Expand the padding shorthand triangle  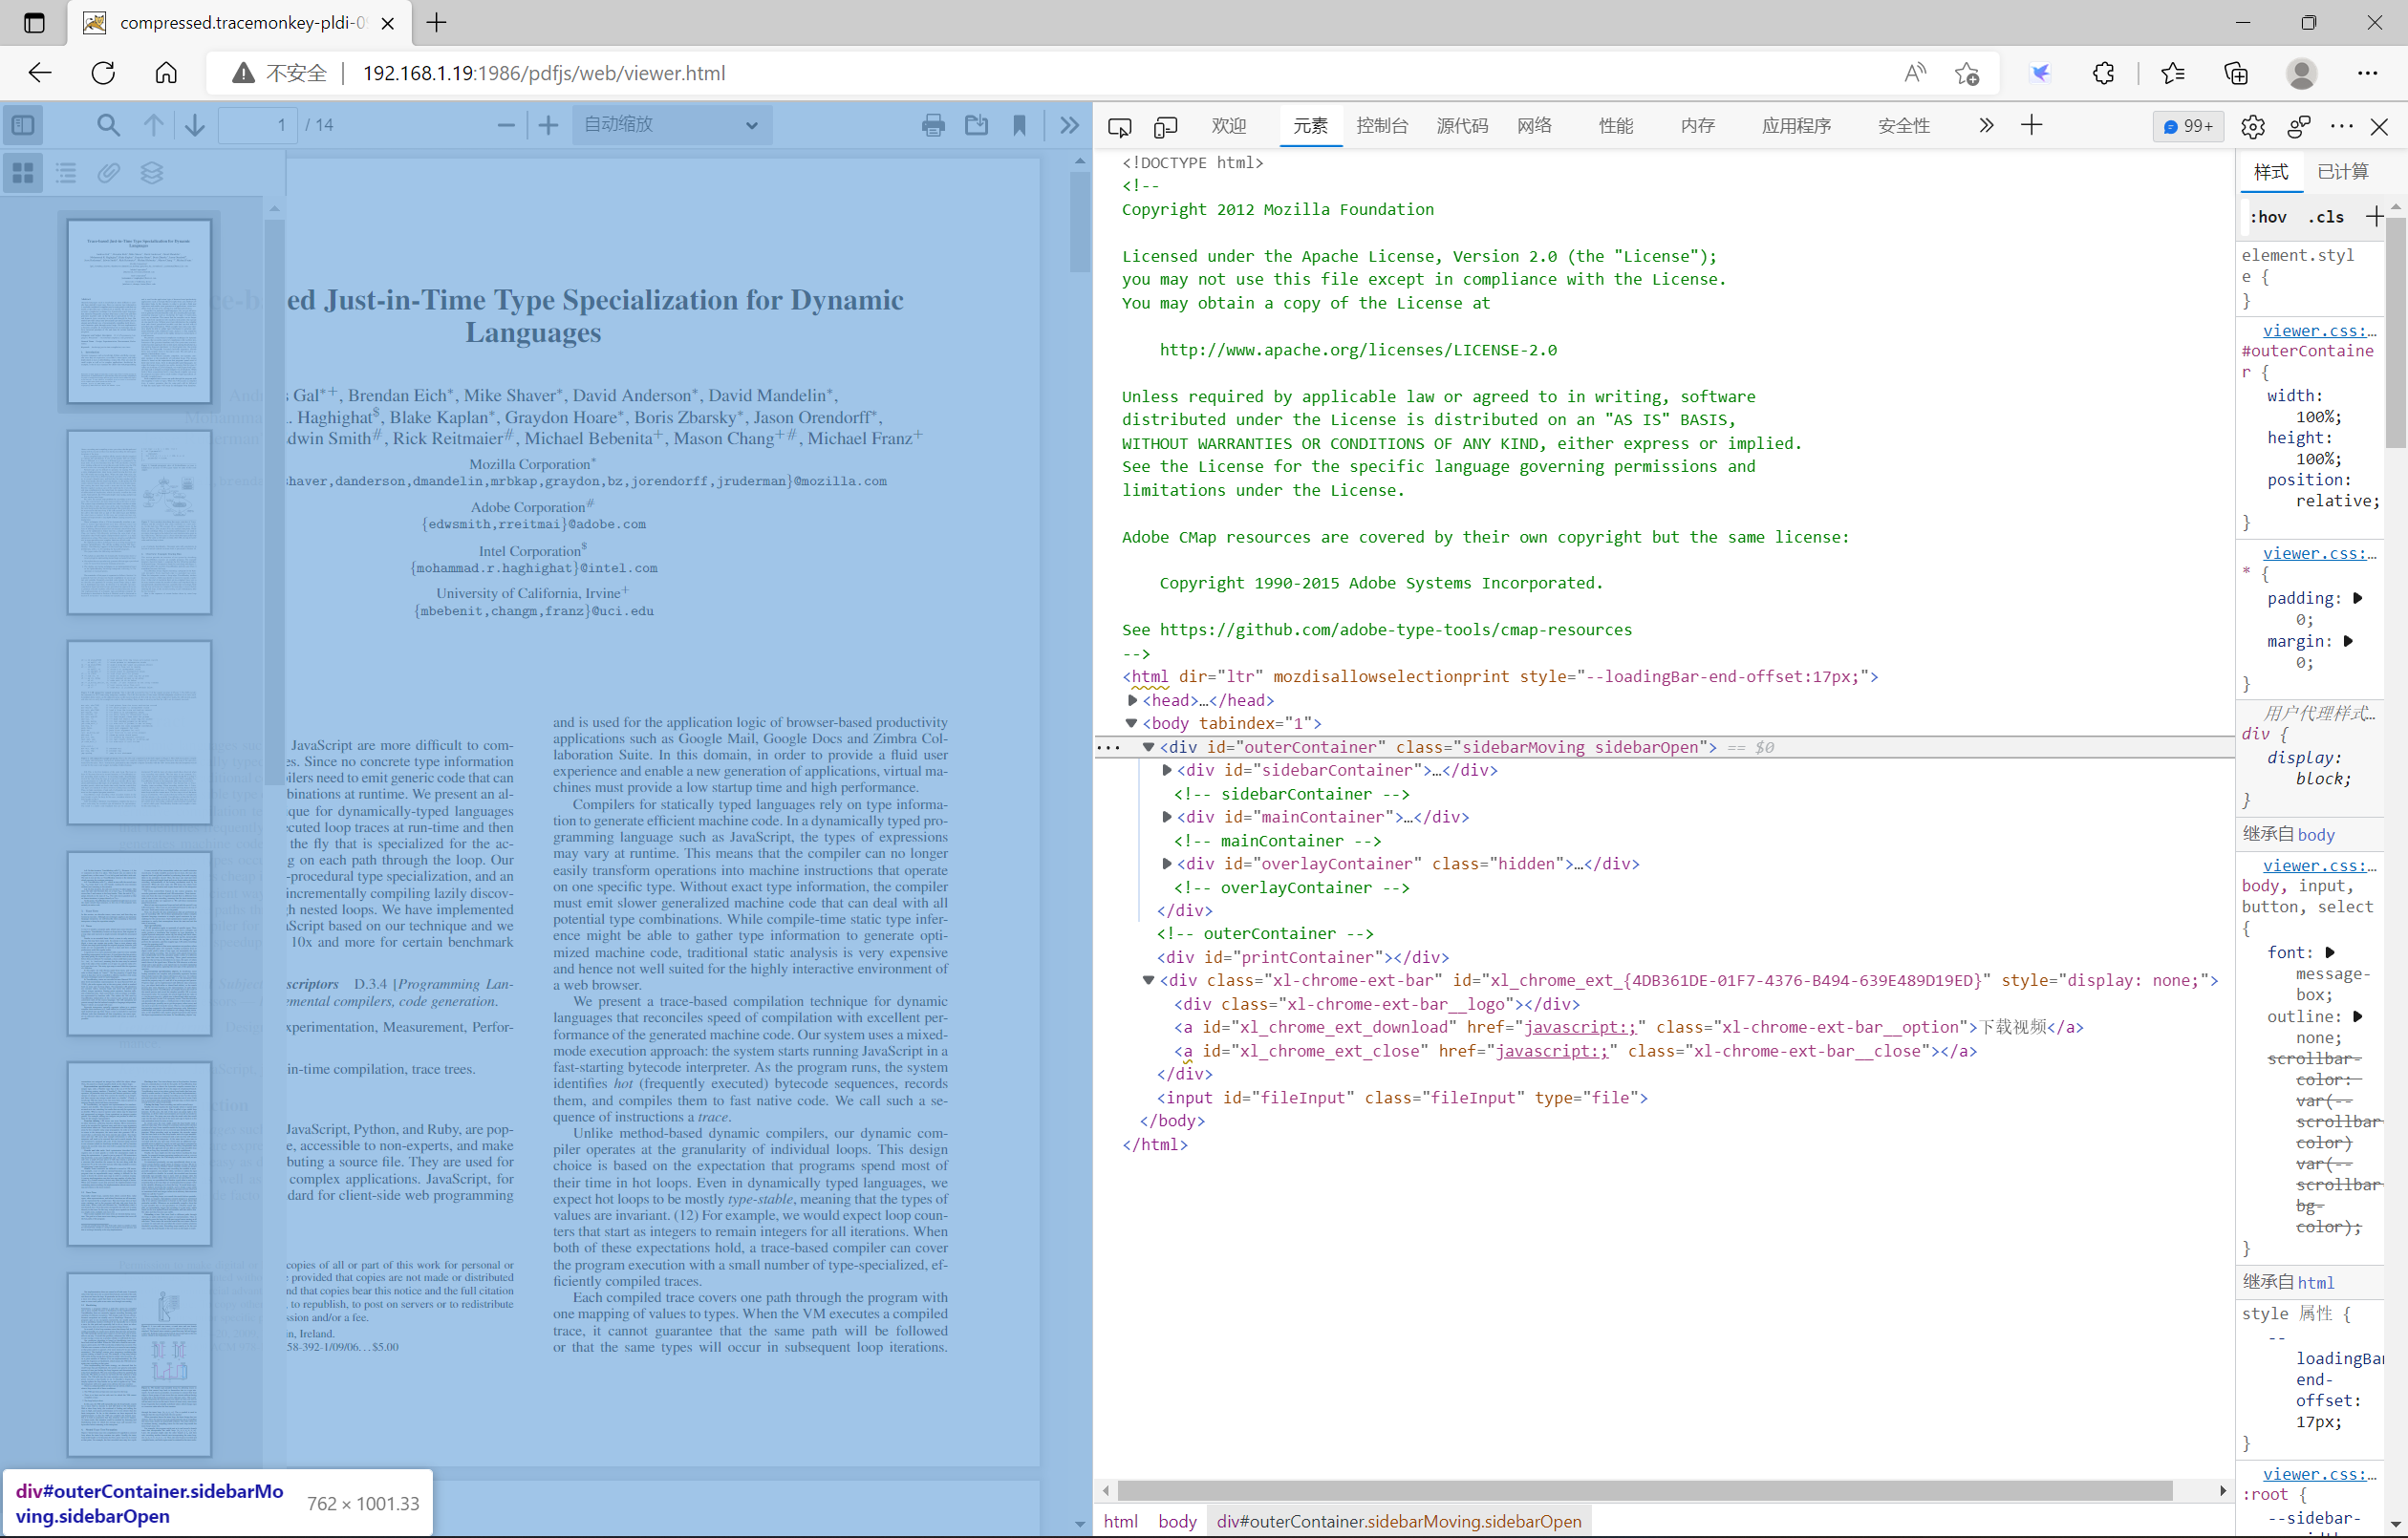[x=2357, y=598]
